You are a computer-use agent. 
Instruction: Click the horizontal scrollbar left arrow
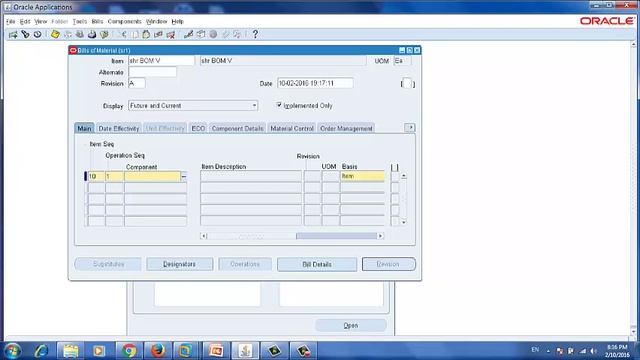click(x=204, y=236)
